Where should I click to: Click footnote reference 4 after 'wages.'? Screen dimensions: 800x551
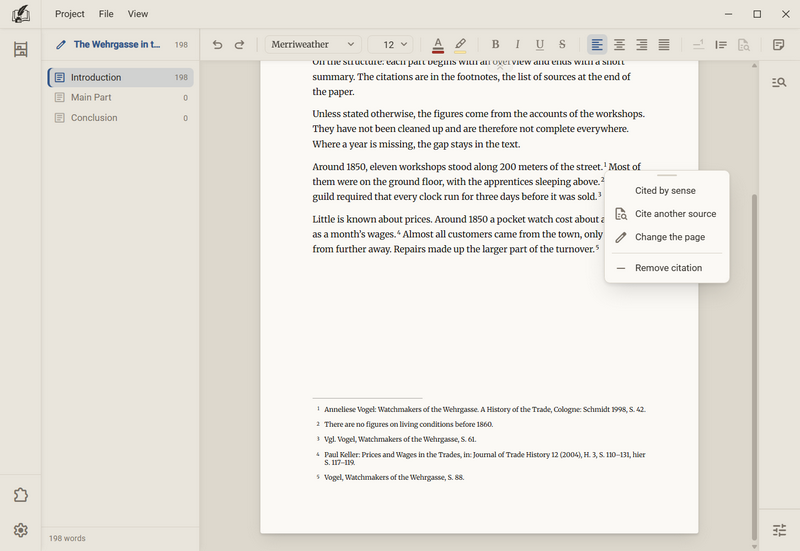[398, 232]
